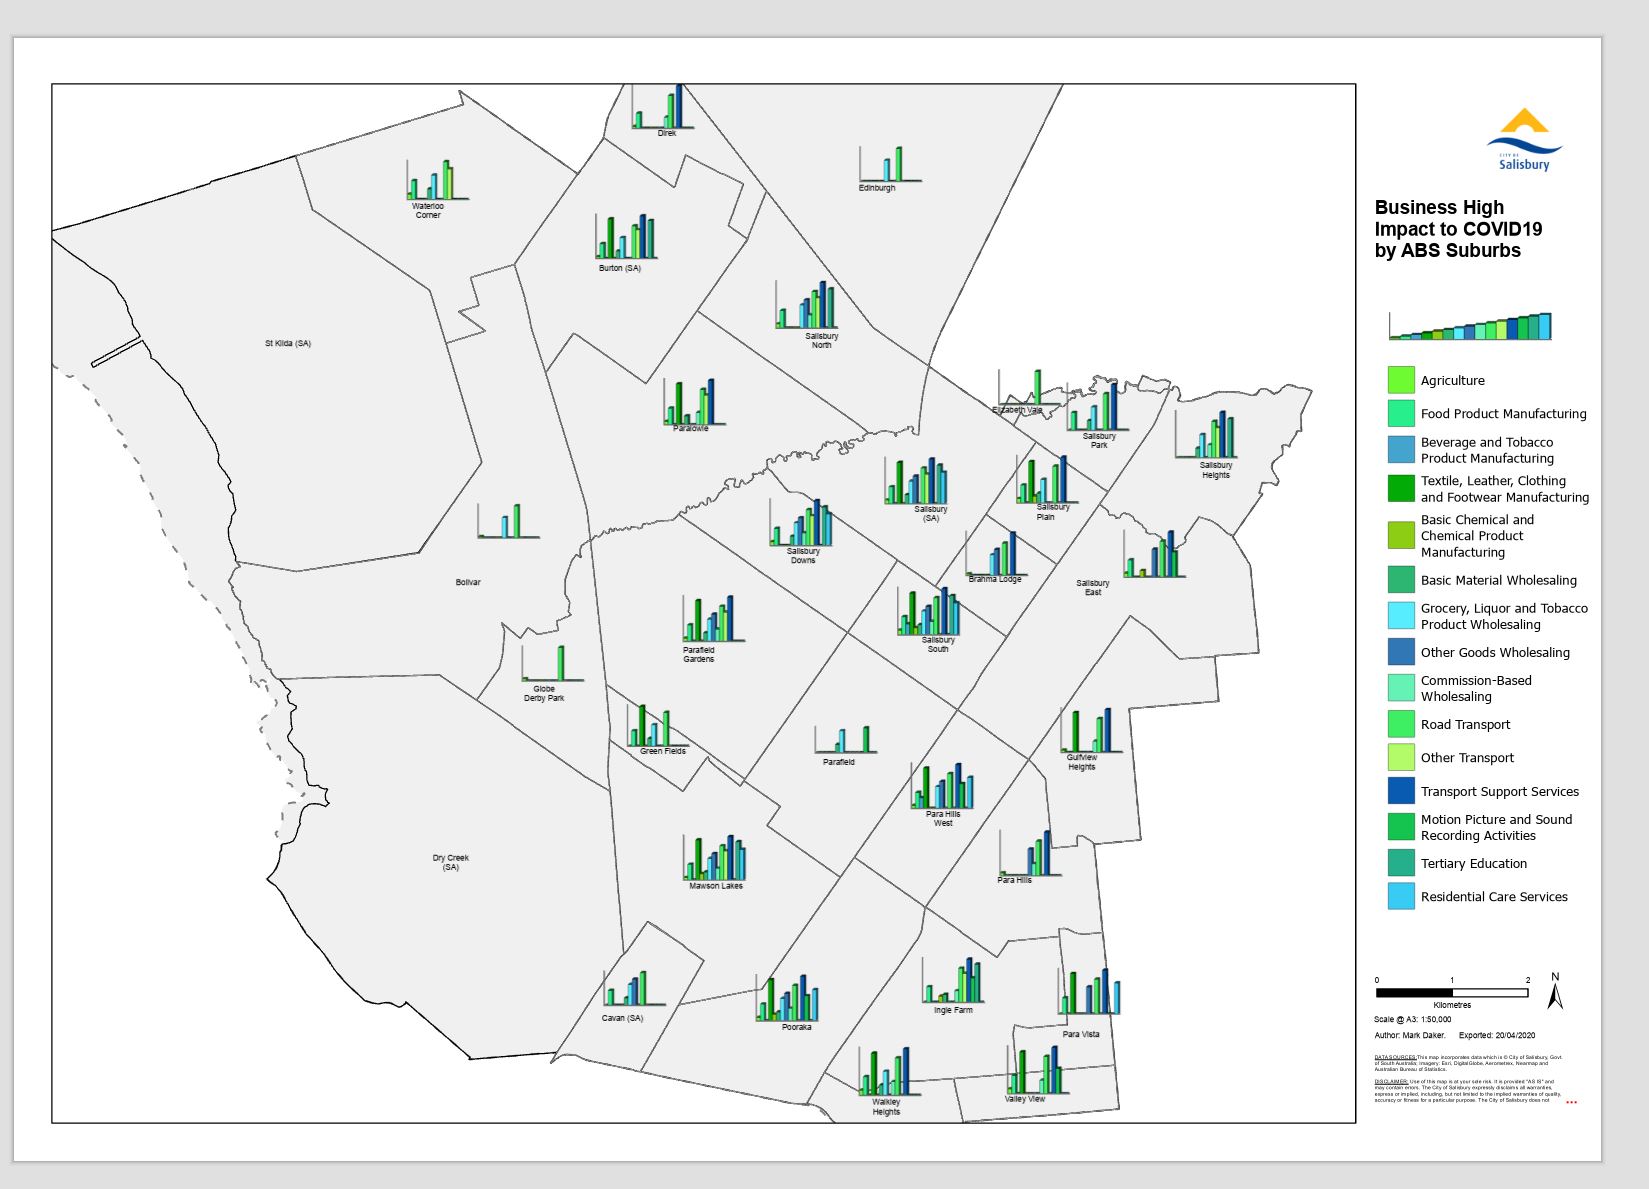The height and width of the screenshot is (1189, 1649).
Task: Click the Salisbury South bar chart
Action: click(x=928, y=611)
